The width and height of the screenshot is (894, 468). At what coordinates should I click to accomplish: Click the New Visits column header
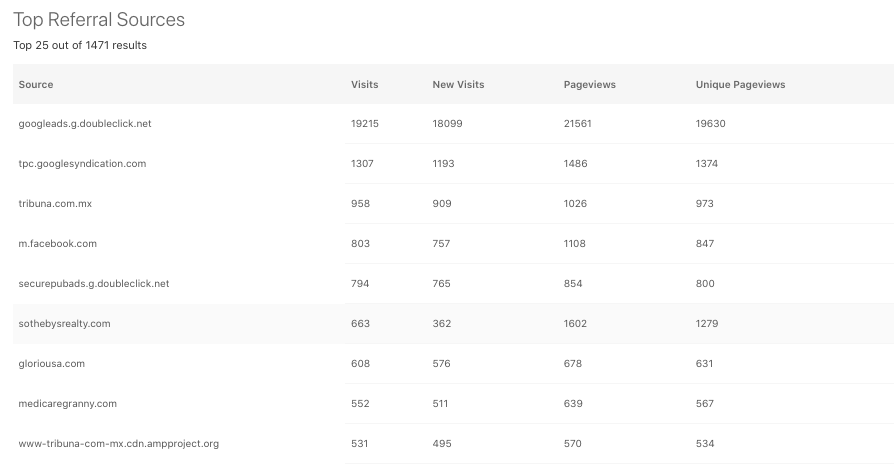pos(458,84)
